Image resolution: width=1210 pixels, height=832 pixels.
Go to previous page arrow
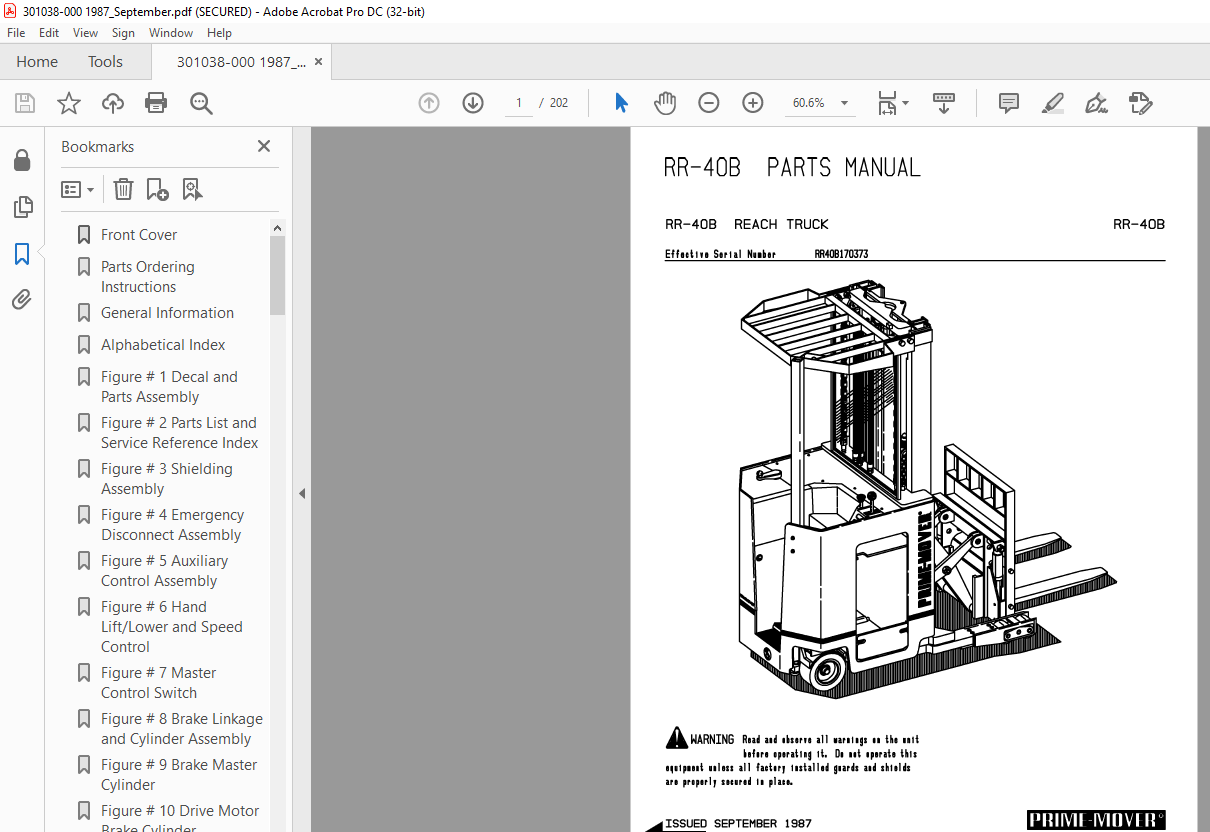point(429,103)
